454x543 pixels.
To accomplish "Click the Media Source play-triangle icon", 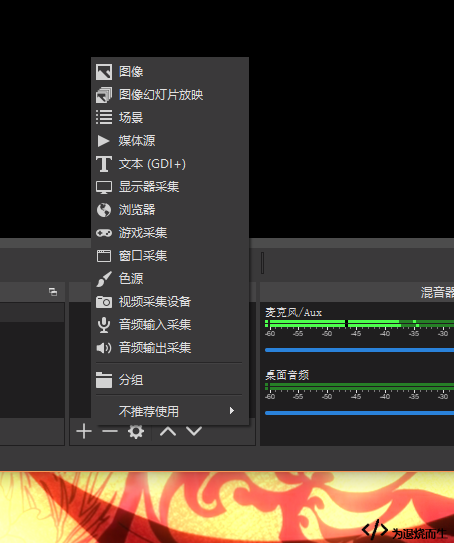I will click(x=104, y=141).
